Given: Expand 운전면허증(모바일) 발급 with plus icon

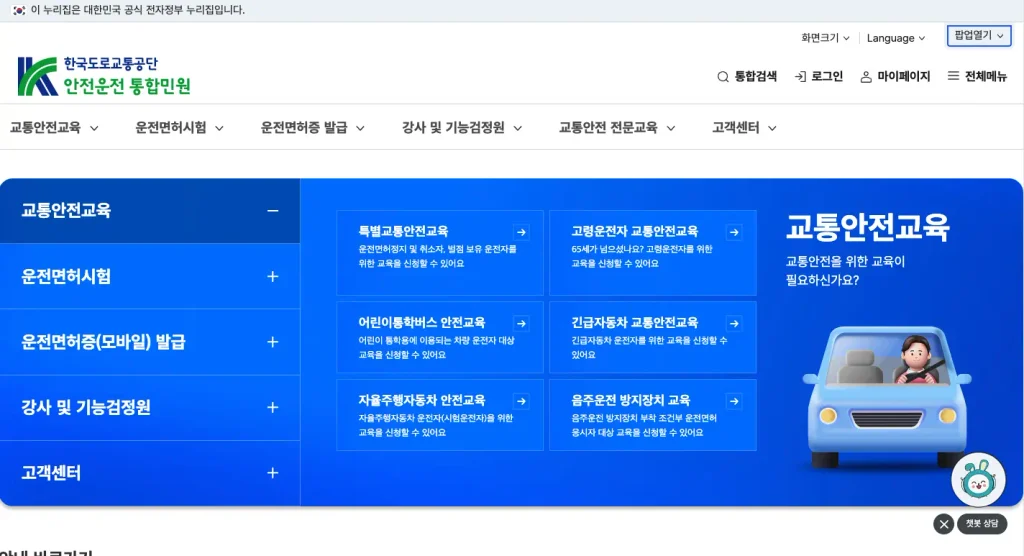Looking at the screenshot, I should (x=272, y=342).
